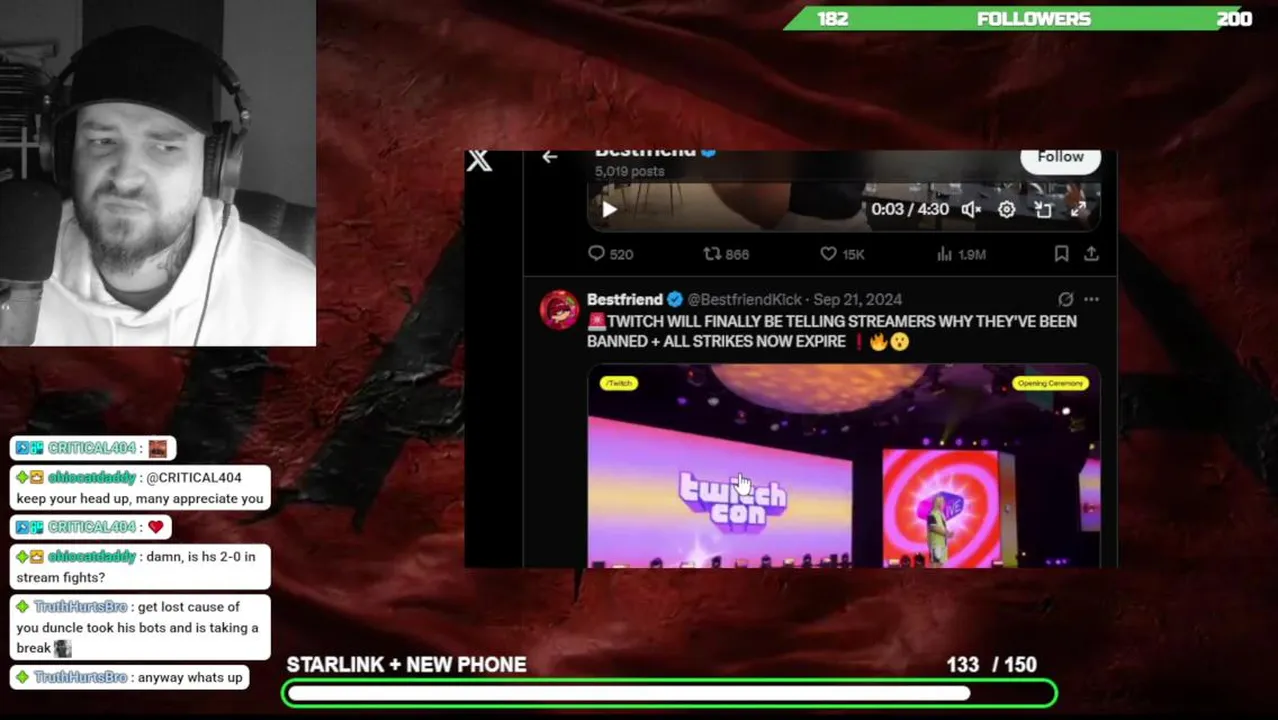Click chat message about stream fights
1278x720 pixels.
[x=140, y=567]
